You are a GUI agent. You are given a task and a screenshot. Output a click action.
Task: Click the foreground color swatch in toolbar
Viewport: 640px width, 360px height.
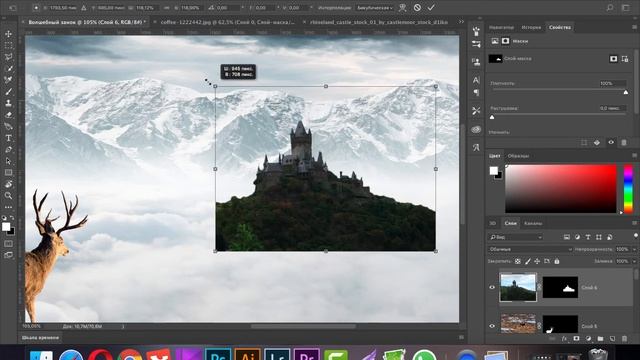pos(6,227)
